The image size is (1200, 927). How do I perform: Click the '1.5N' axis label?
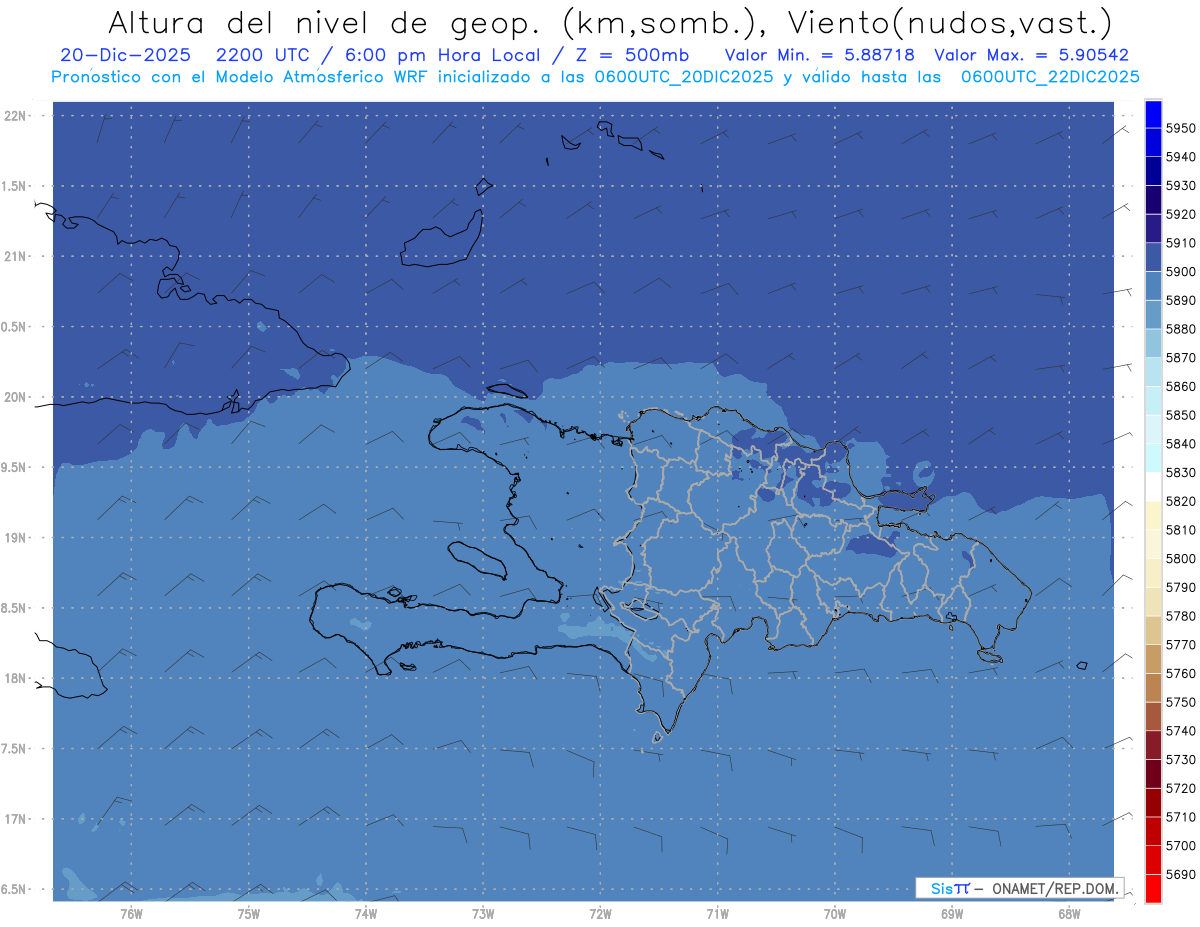(13, 186)
